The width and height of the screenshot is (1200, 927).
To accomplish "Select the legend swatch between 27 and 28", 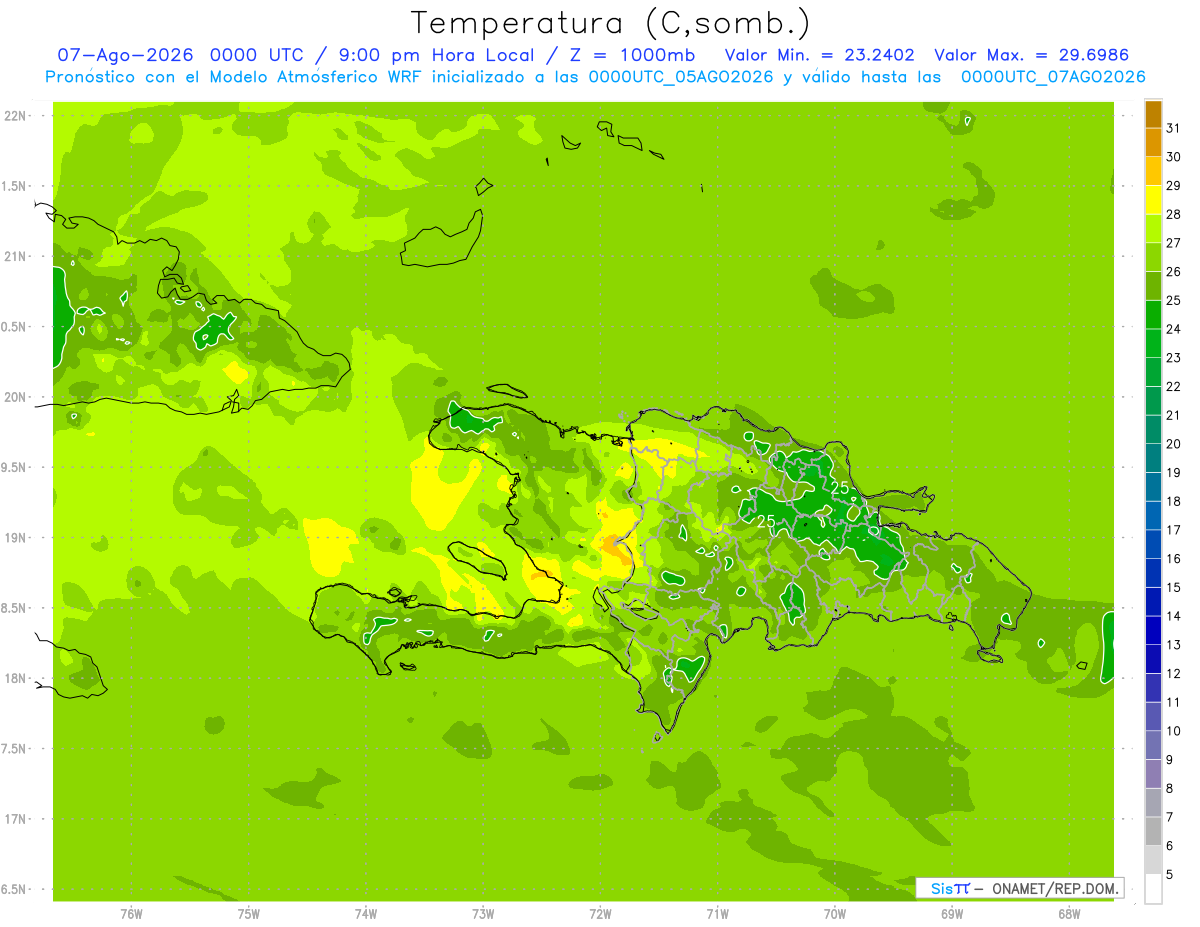I will point(1153,229).
